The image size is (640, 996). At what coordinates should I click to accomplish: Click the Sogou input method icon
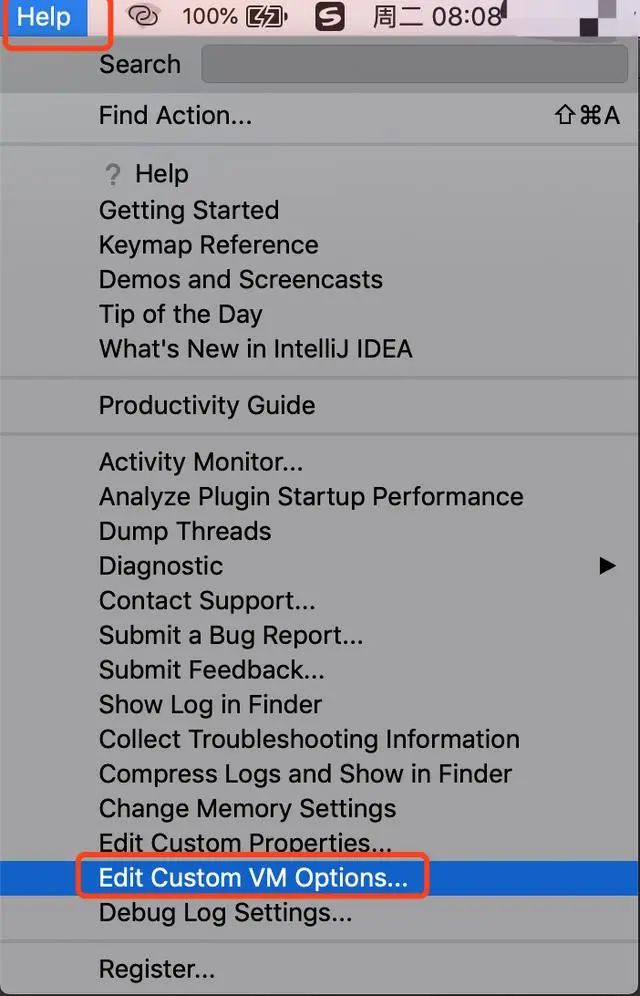[330, 16]
